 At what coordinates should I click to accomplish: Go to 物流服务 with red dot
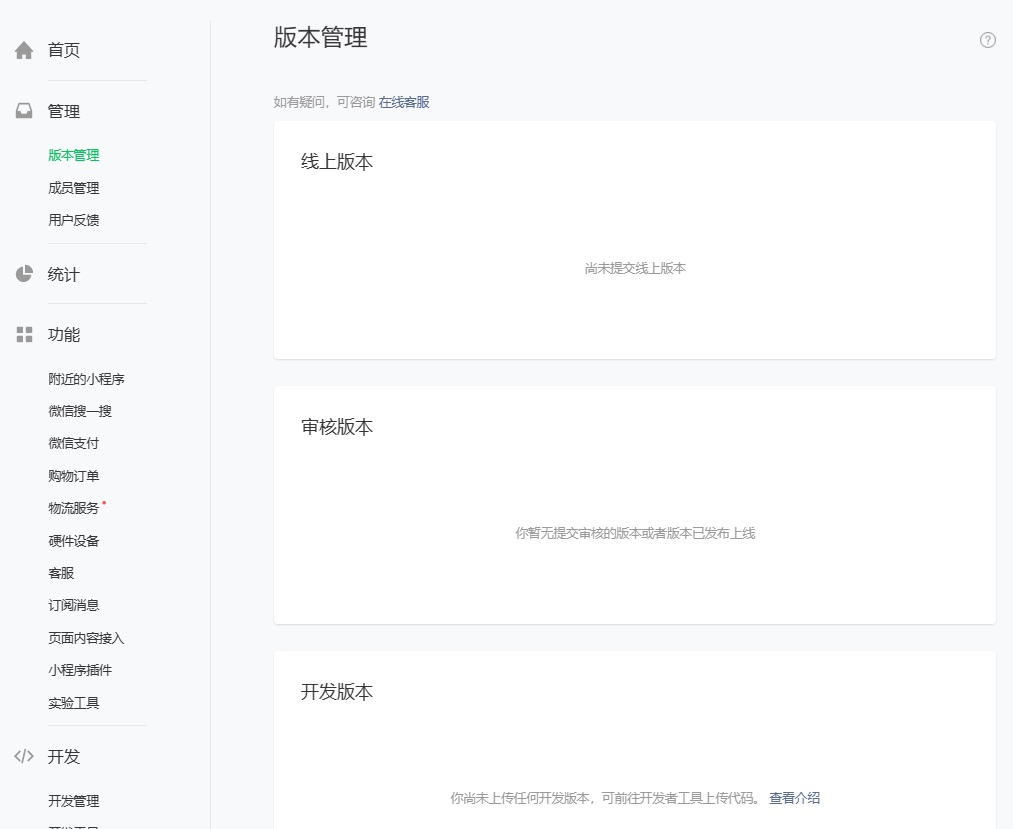pos(74,508)
